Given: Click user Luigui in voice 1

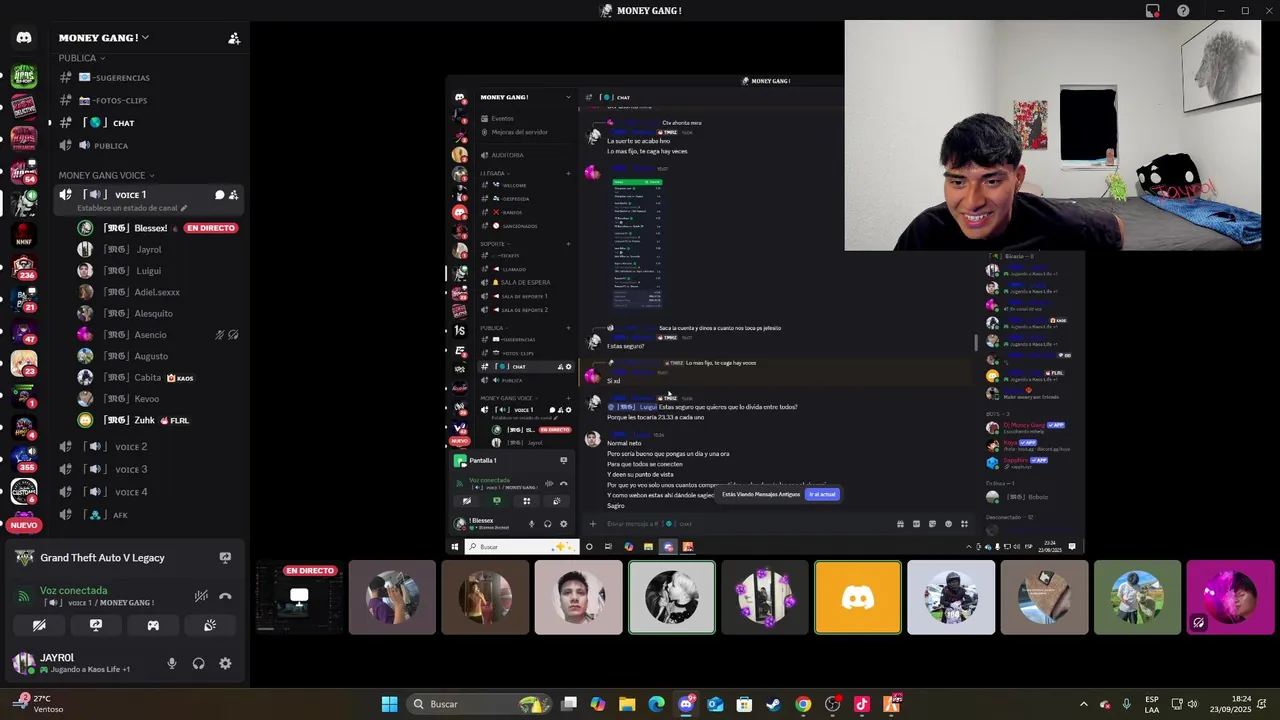Looking at the screenshot, I should (148, 271).
